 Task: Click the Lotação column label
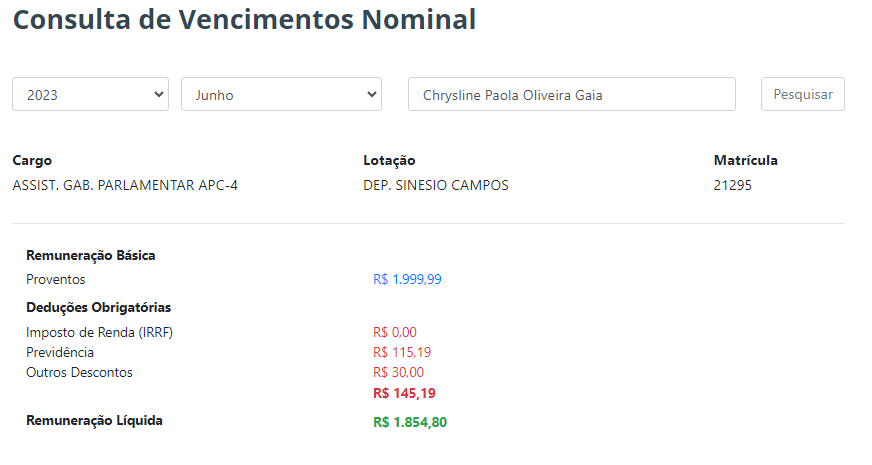pos(389,160)
